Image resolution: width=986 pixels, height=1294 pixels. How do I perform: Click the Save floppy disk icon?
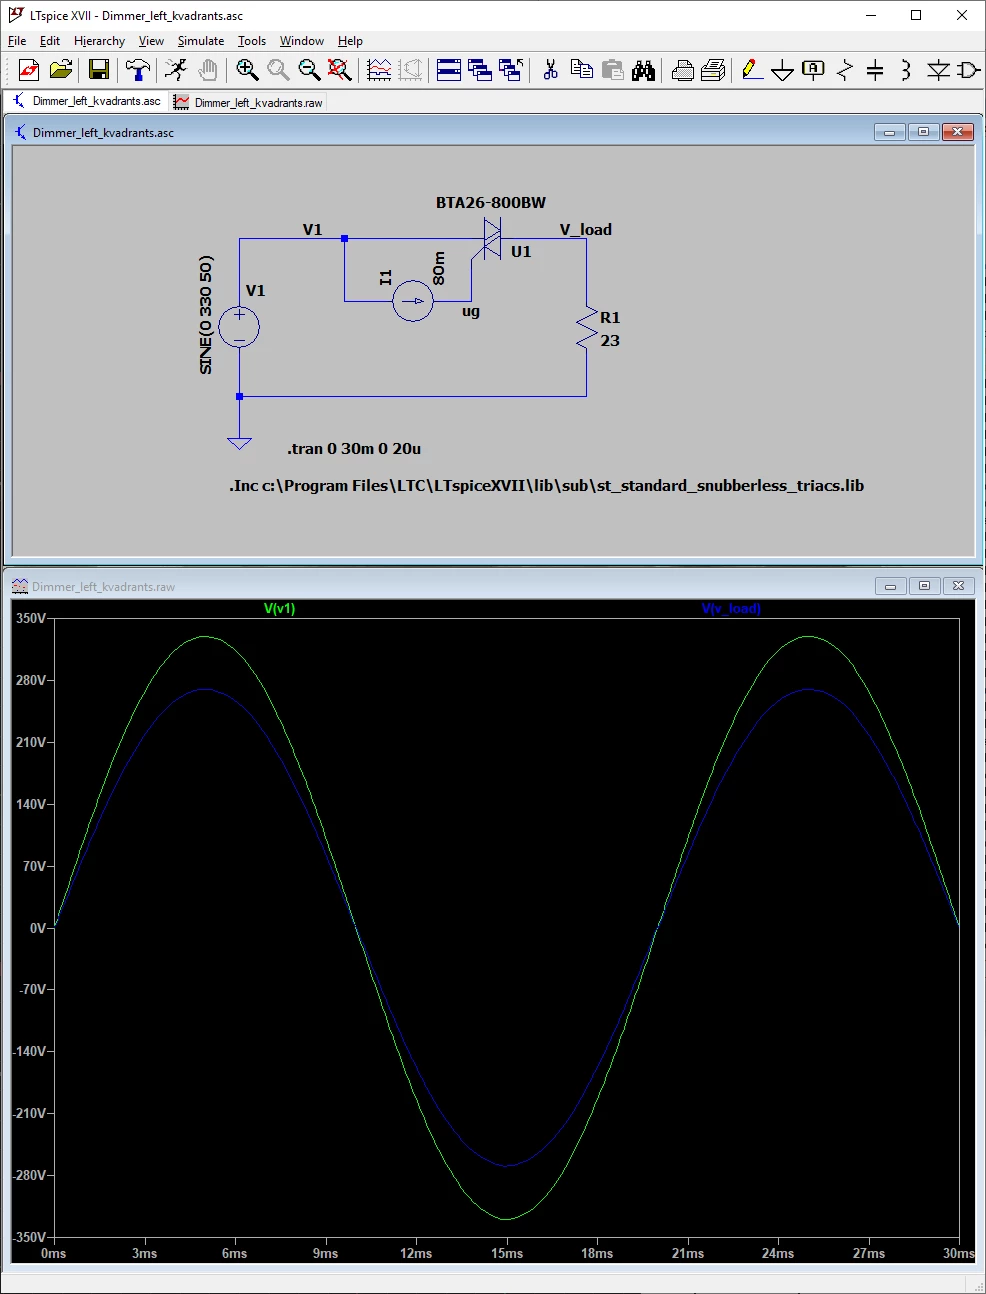pyautogui.click(x=98, y=69)
